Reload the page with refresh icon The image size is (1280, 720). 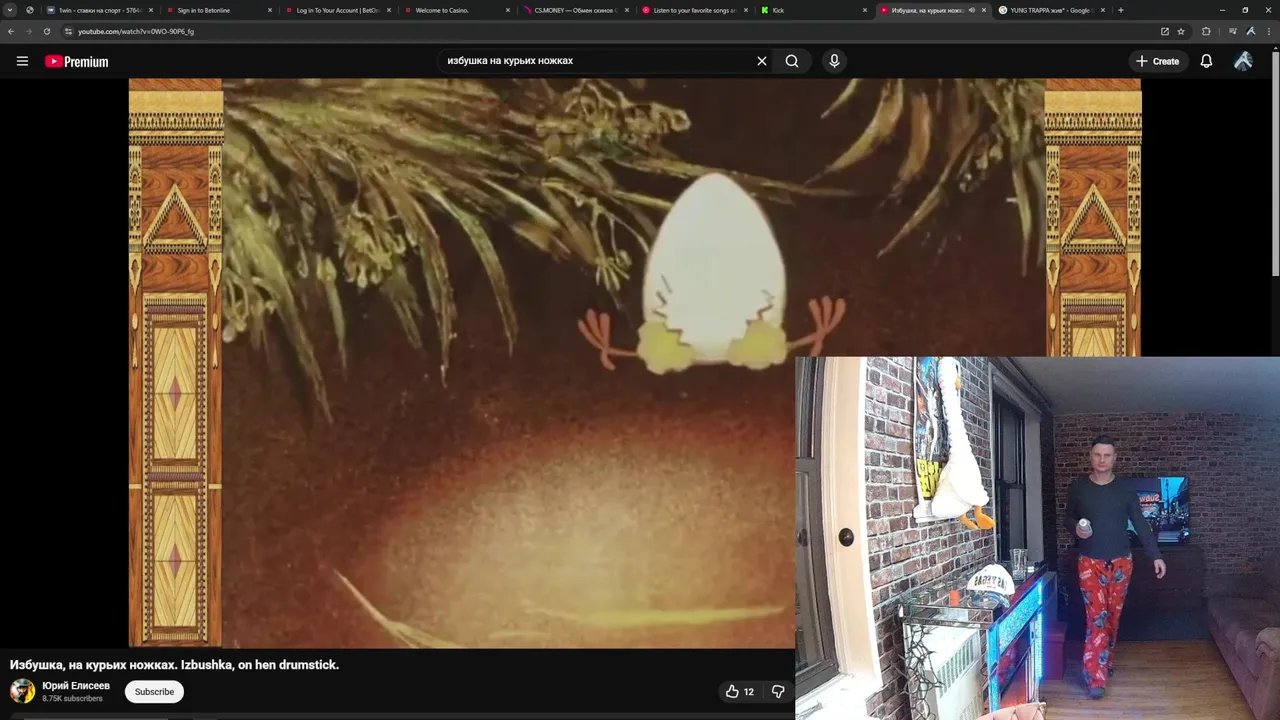coord(47,31)
